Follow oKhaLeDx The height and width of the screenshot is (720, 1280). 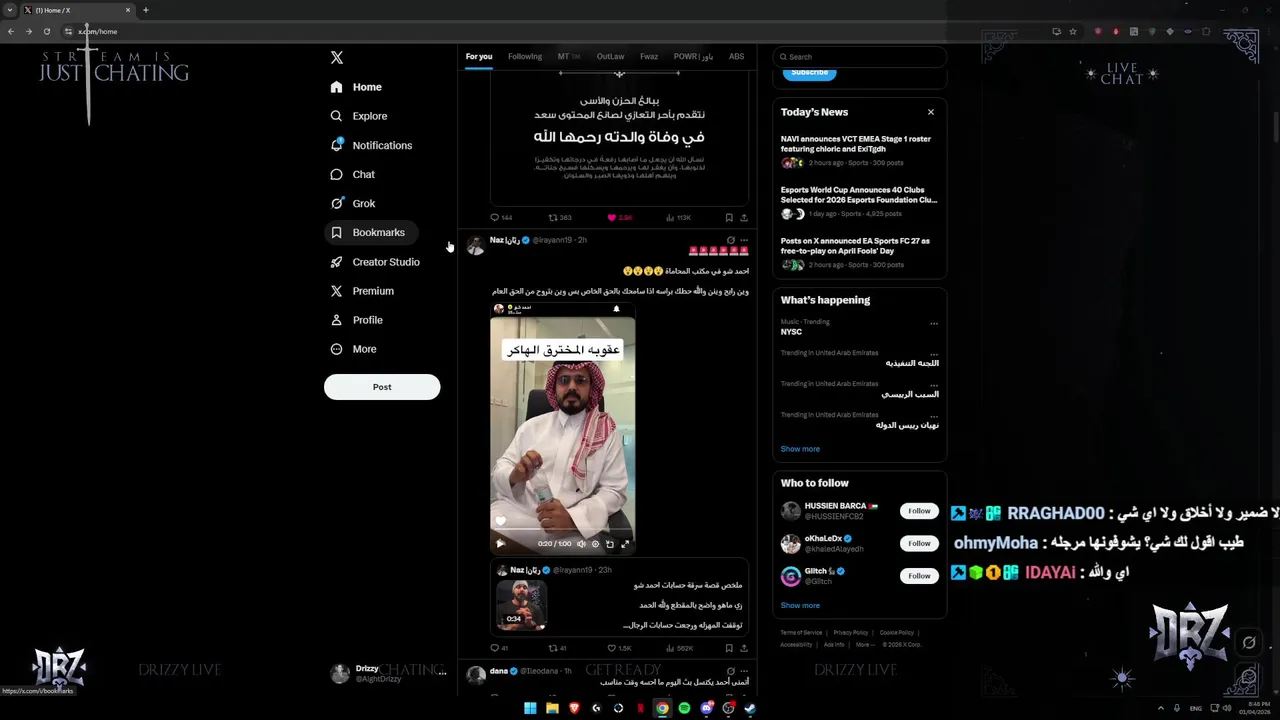919,543
